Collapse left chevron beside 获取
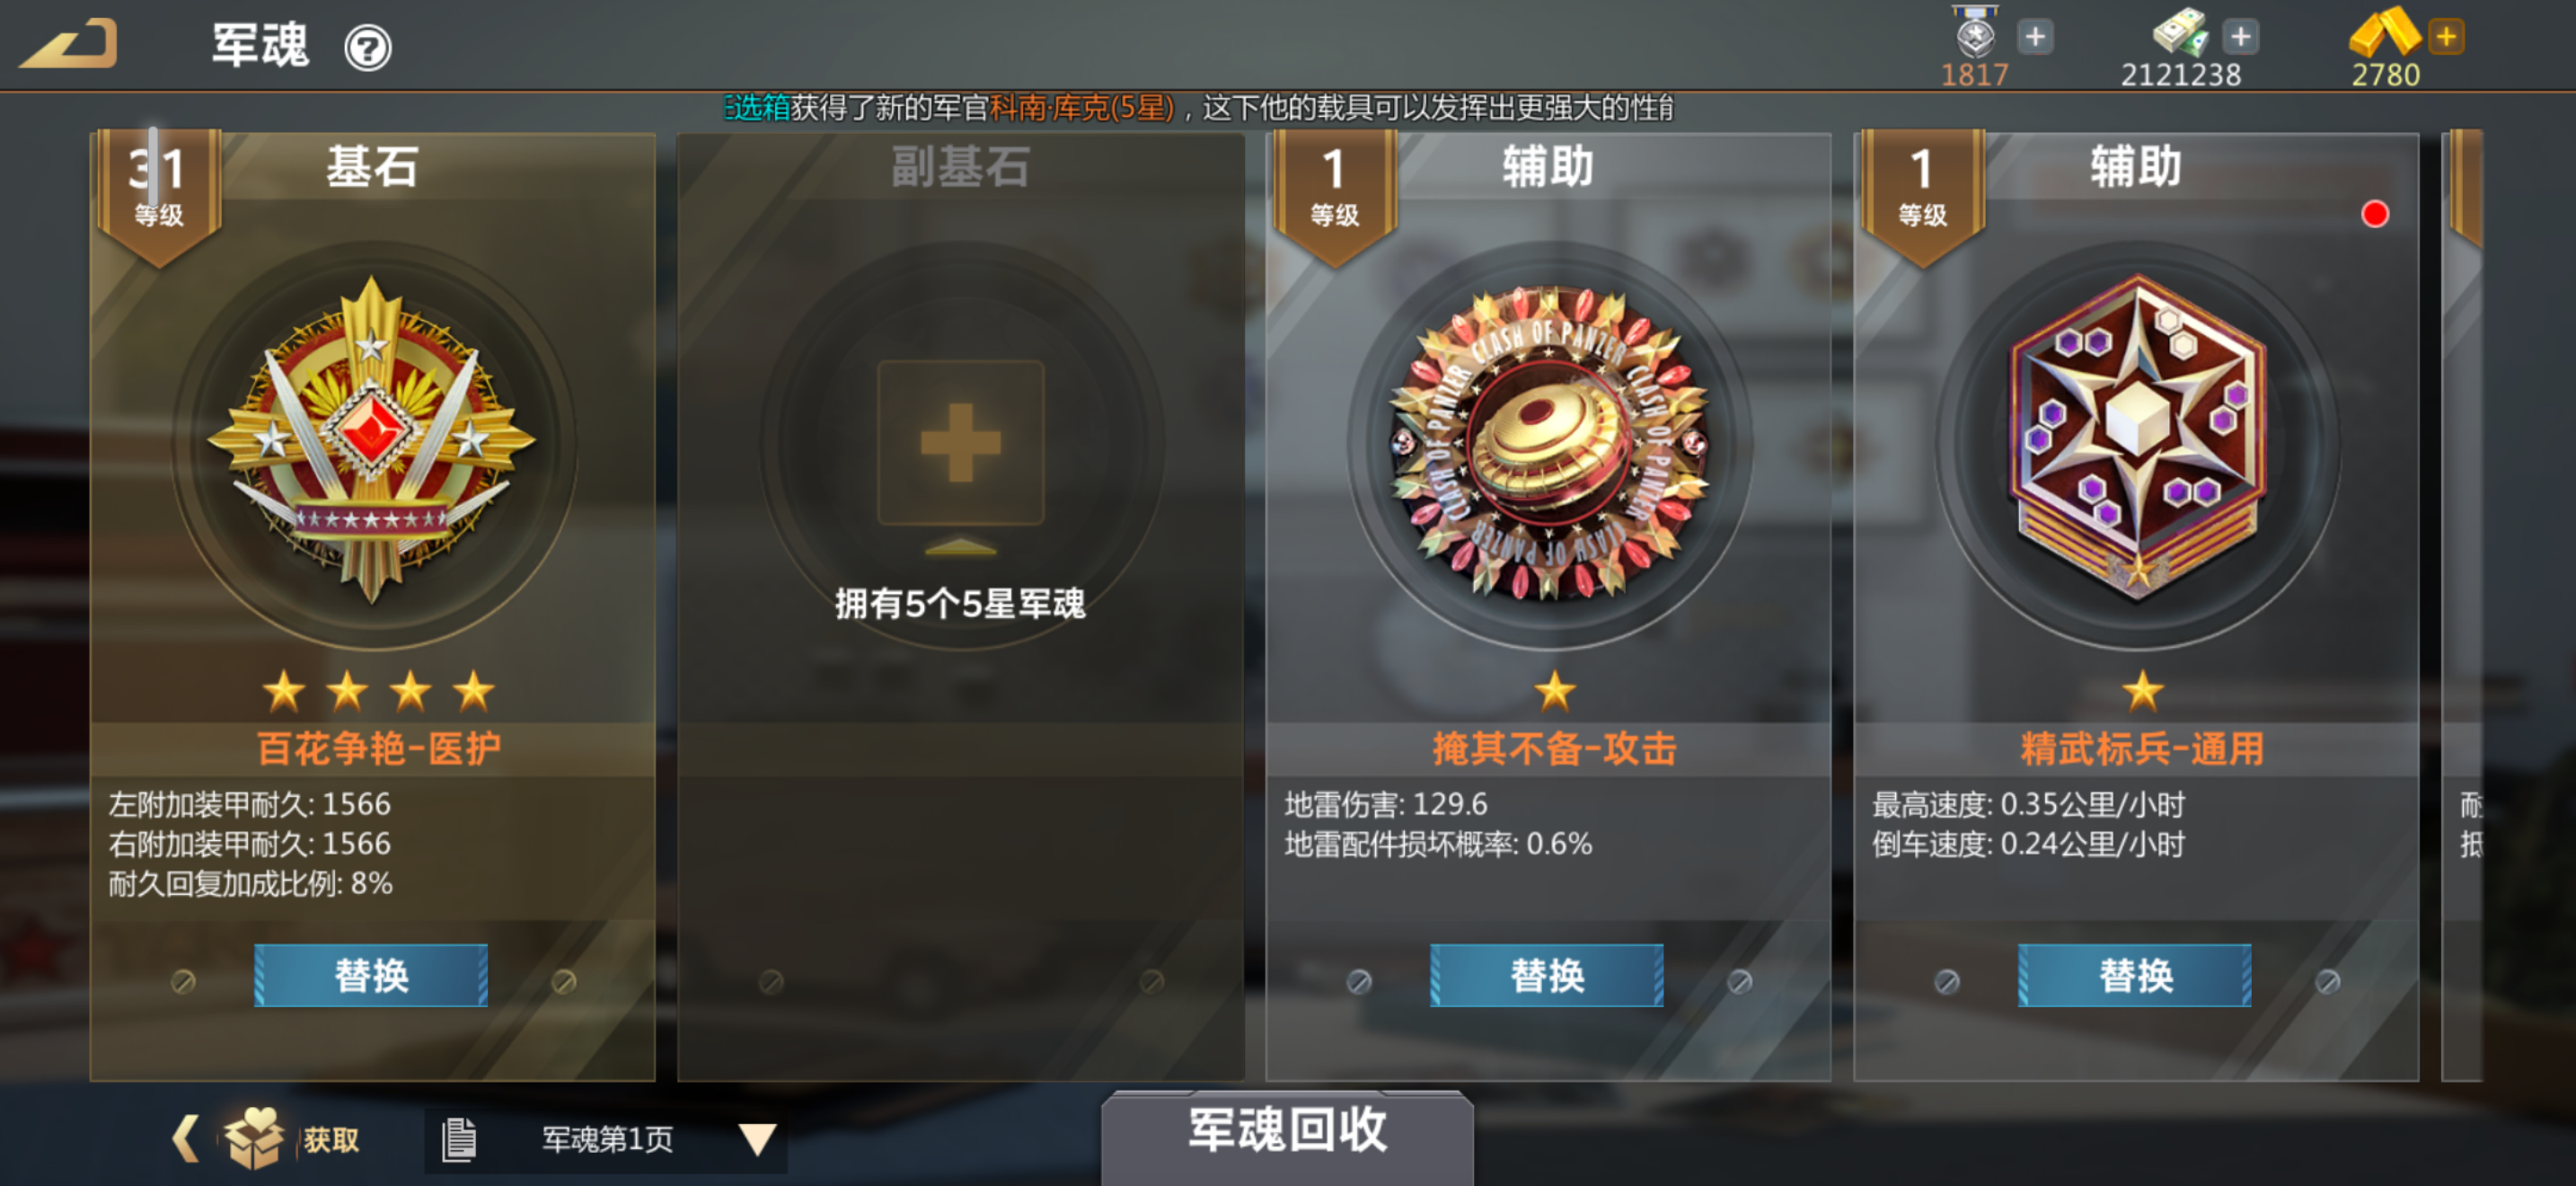This screenshot has height=1186, width=2576. (185, 1138)
